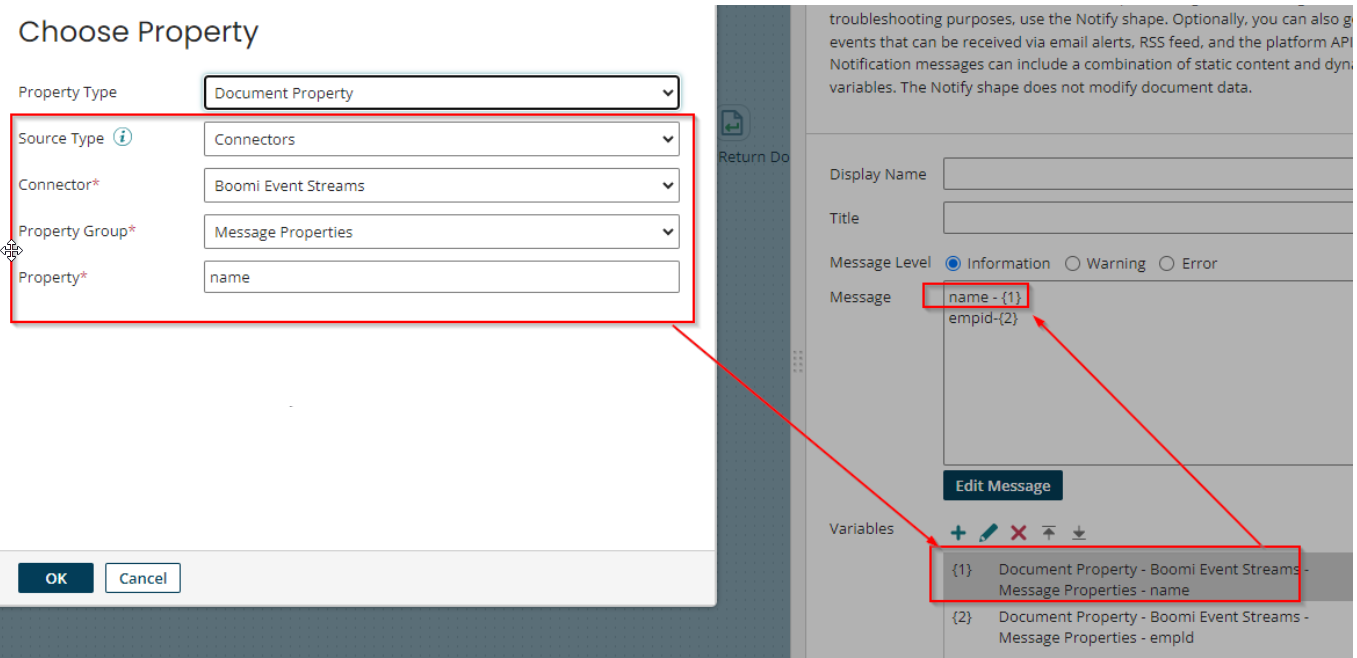1357x658 pixels.
Task: Move variable down with arrow icon
Action: pos(1079,533)
